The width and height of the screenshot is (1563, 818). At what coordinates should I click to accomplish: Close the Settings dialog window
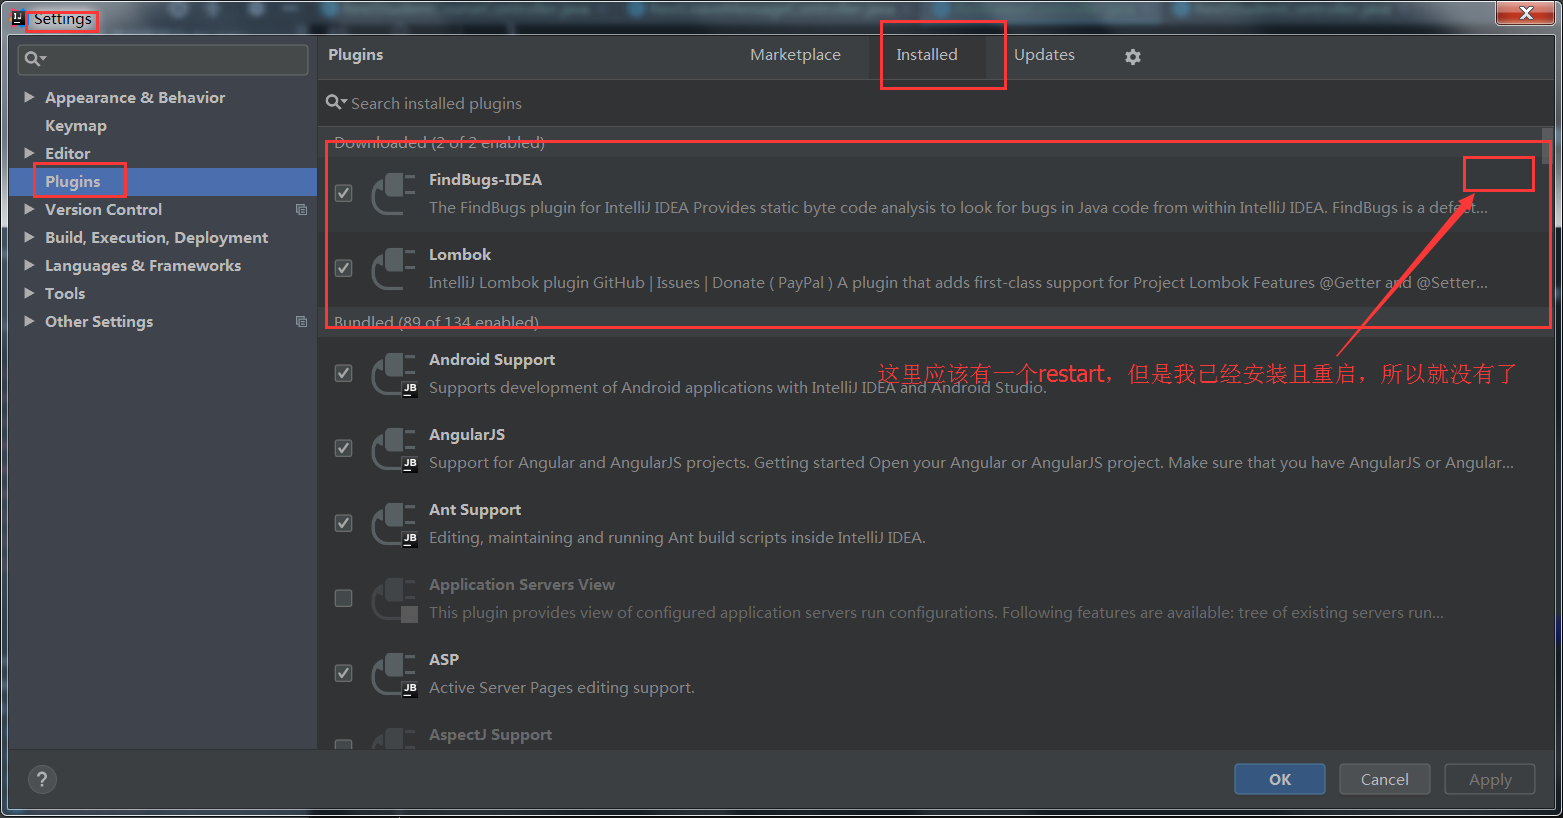pyautogui.click(x=1525, y=13)
